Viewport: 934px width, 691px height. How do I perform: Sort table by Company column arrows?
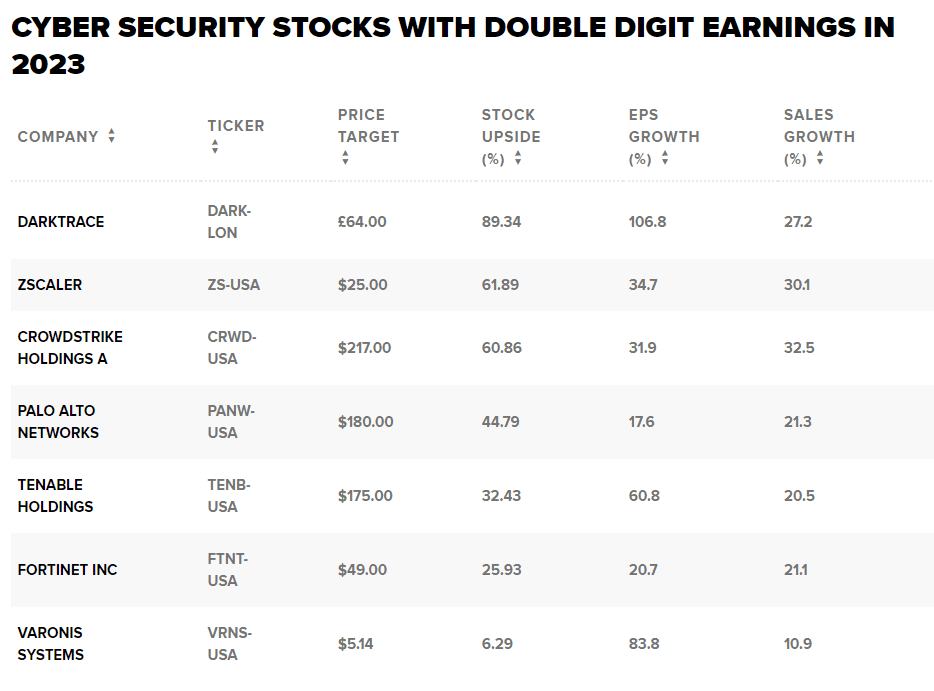[x=111, y=136]
